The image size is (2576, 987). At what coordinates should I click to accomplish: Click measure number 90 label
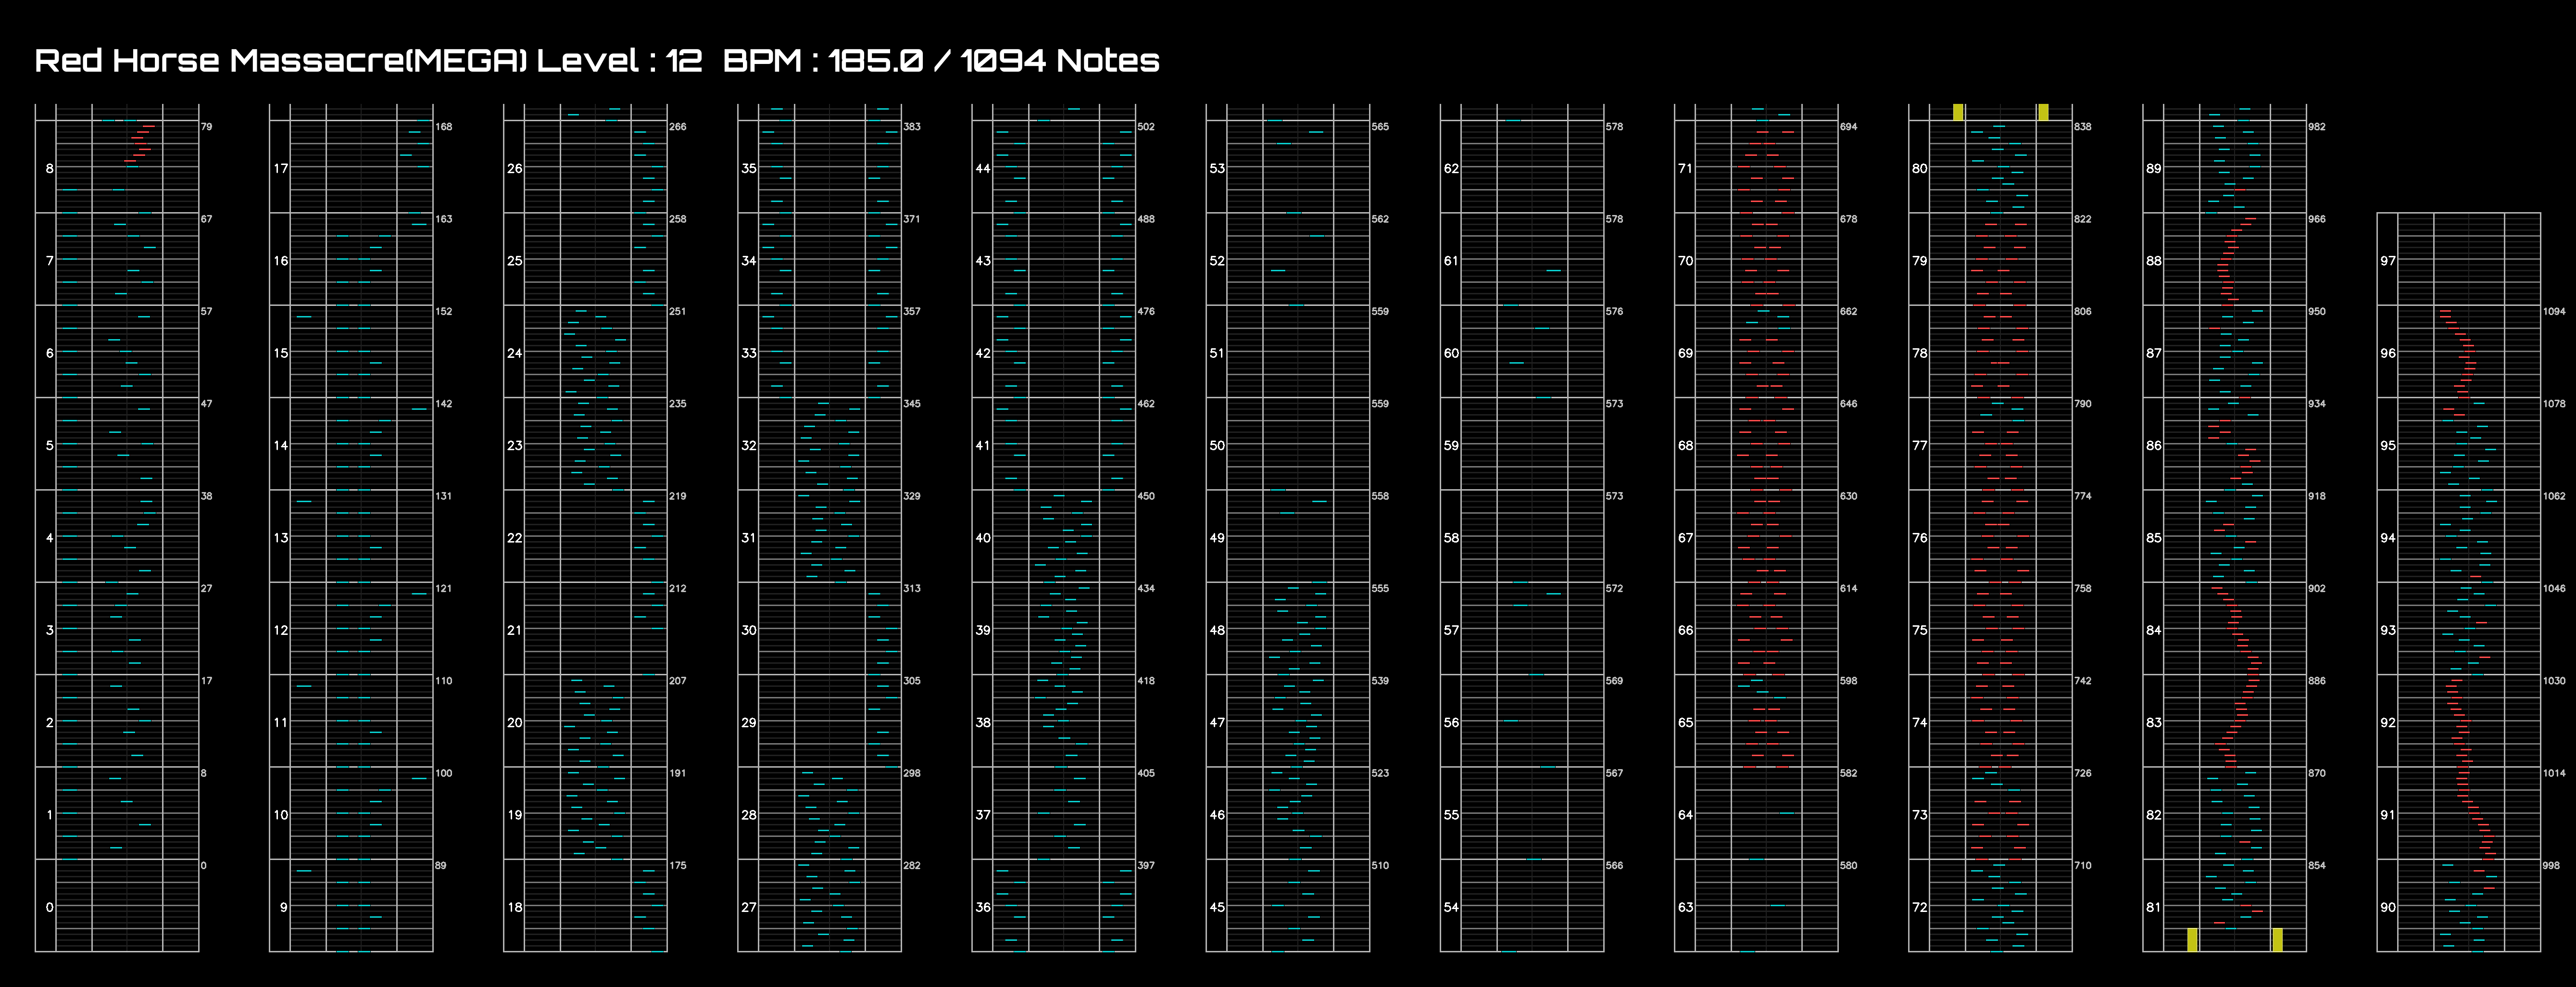click(x=2388, y=907)
